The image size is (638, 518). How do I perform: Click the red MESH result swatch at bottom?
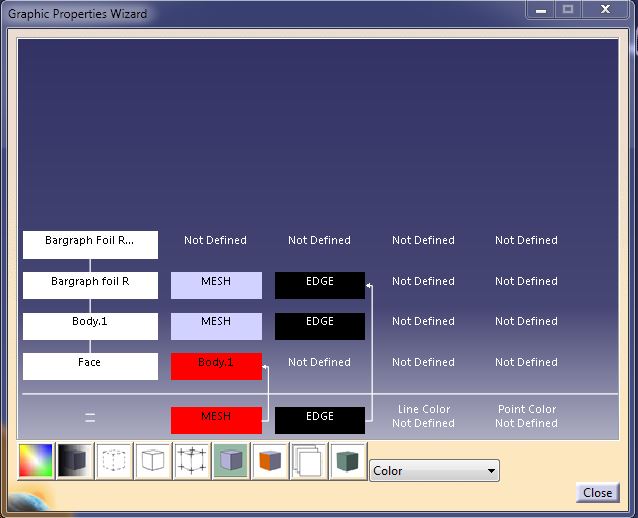[x=216, y=420]
